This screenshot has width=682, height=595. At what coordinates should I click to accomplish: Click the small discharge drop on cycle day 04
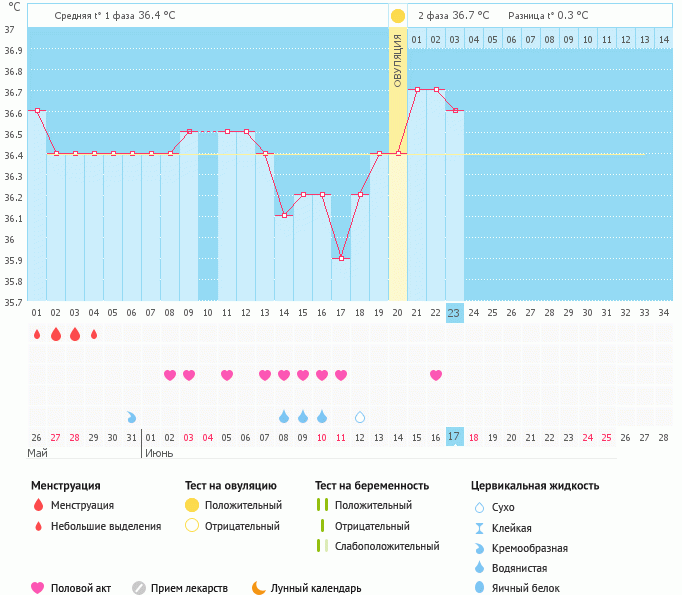point(94,334)
